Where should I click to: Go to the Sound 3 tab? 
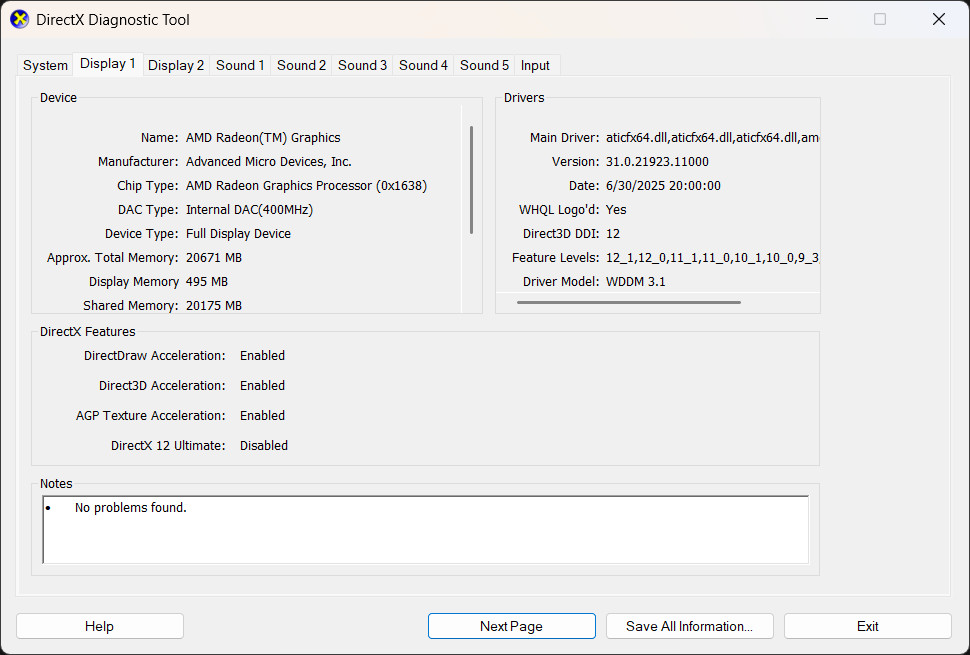pos(363,66)
